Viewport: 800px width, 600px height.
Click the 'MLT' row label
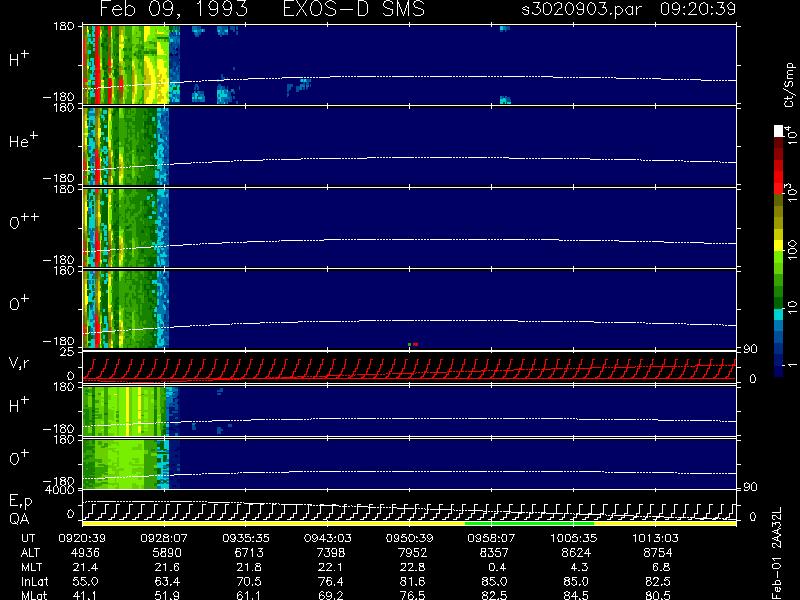coord(31,567)
